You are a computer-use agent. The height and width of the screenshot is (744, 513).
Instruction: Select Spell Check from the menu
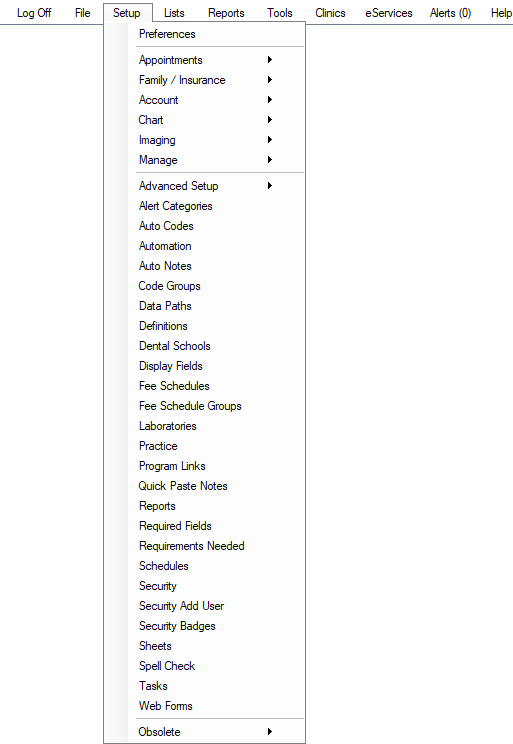pyautogui.click(x=204, y=666)
